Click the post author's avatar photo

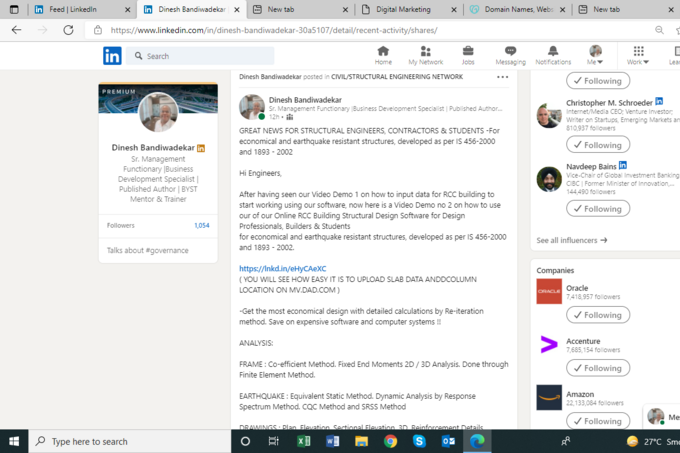pos(252,107)
